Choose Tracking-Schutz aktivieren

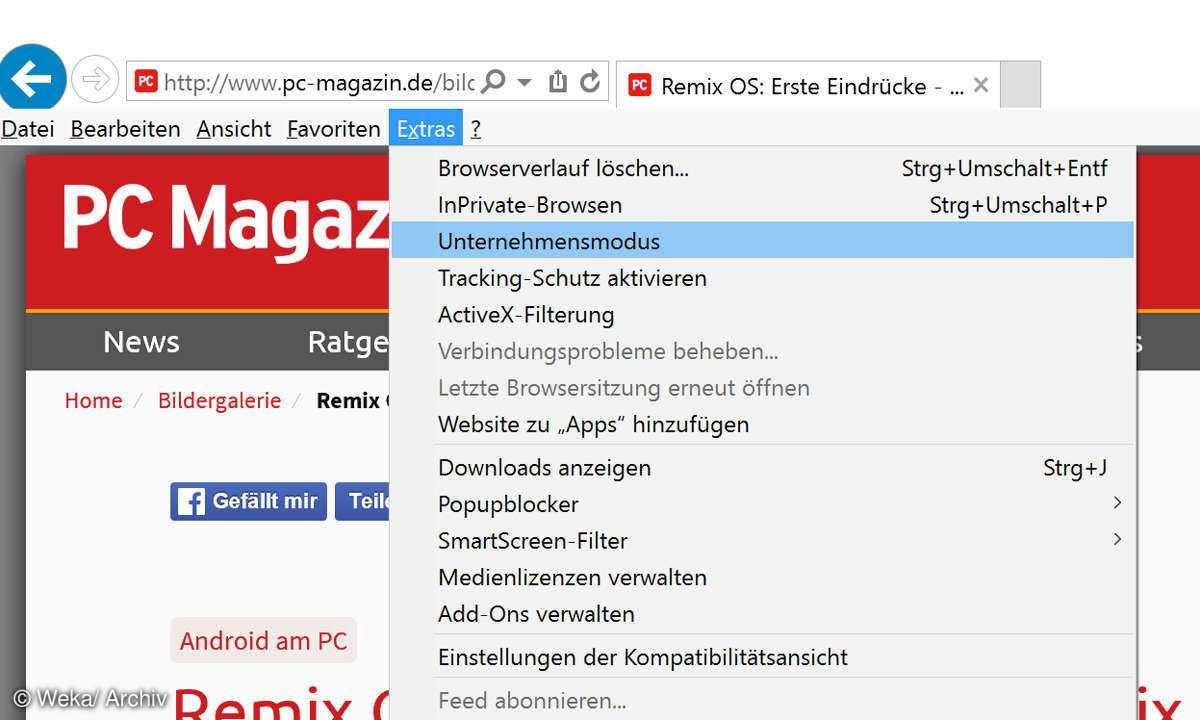(763, 278)
